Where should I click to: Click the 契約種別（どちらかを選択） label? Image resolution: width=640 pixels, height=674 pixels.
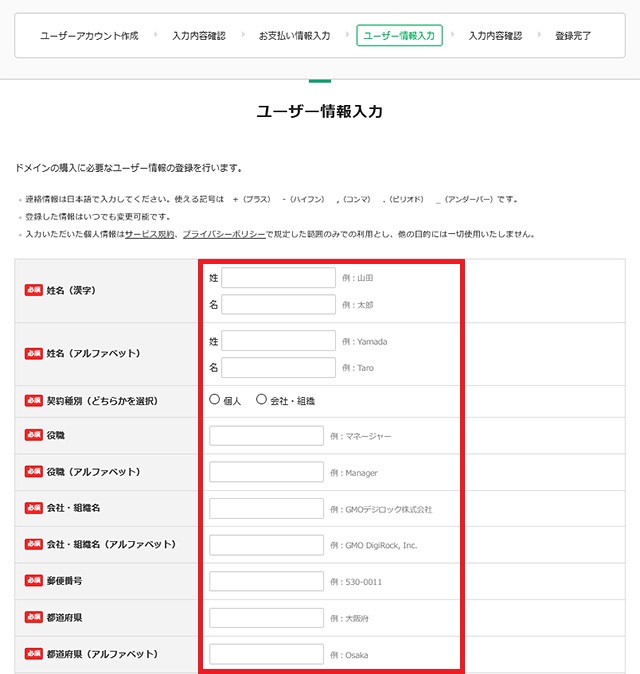click(x=102, y=401)
